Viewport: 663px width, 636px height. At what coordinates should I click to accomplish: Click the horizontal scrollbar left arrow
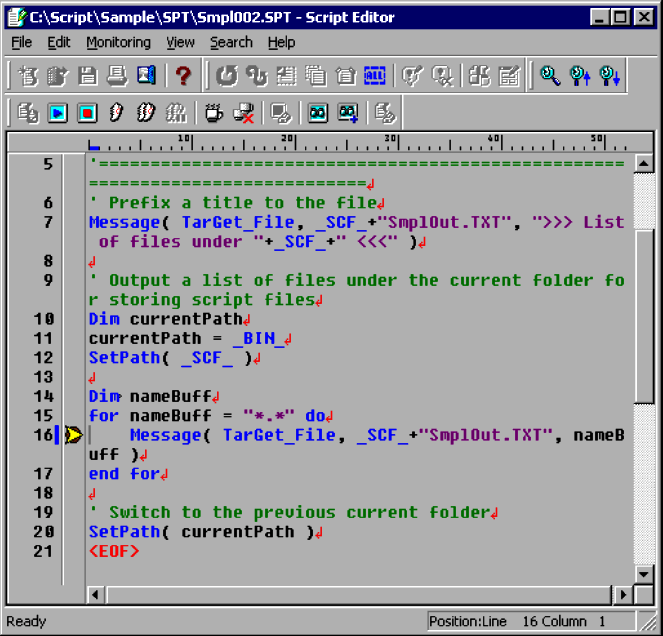pyautogui.click(x=96, y=595)
